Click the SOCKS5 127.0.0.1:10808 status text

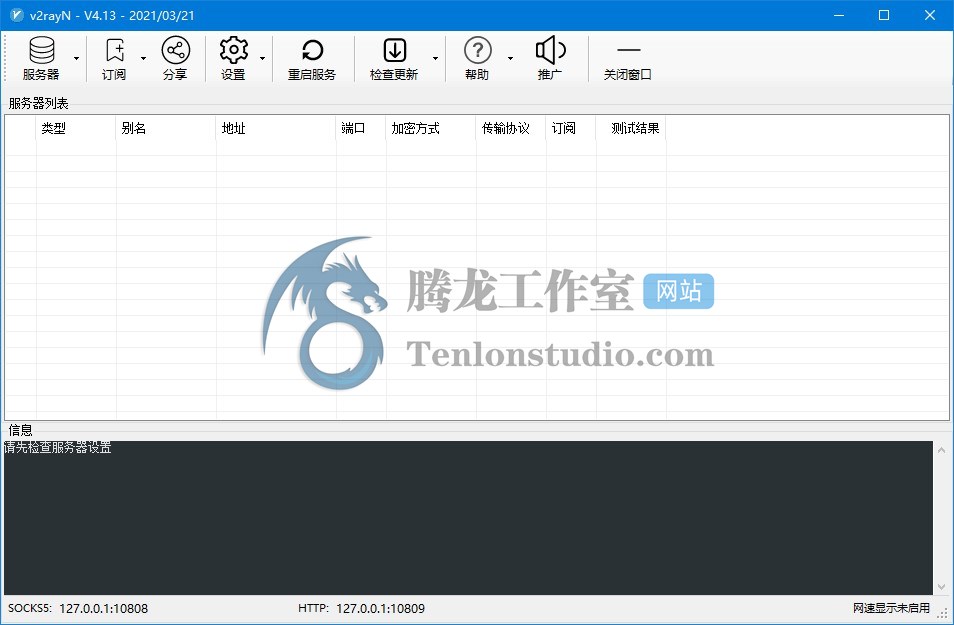[78, 609]
